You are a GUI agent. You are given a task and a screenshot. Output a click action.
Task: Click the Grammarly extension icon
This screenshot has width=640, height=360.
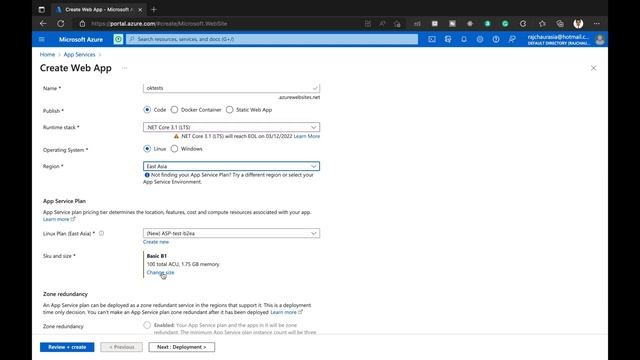pyautogui.click(x=505, y=24)
